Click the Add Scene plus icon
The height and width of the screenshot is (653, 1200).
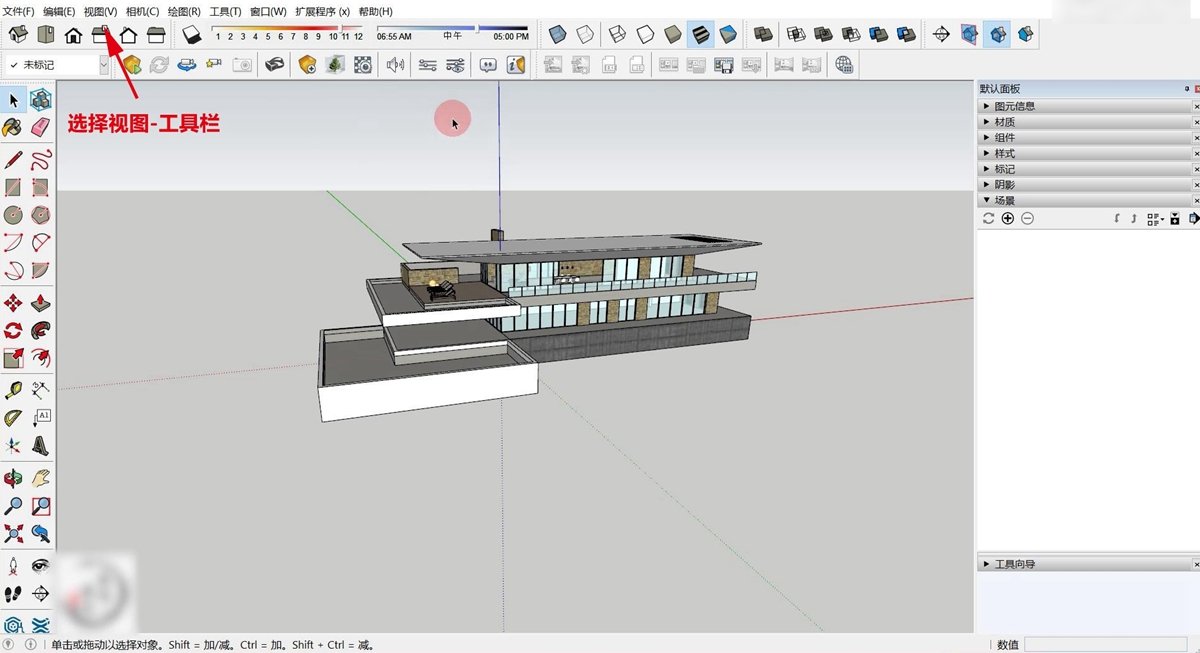click(x=1007, y=218)
